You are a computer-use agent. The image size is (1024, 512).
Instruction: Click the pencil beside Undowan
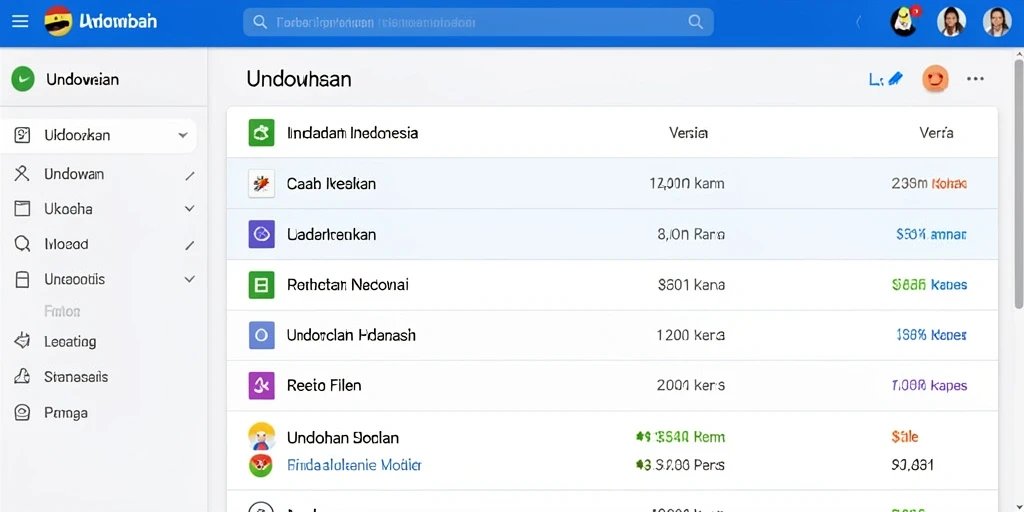pos(189,176)
